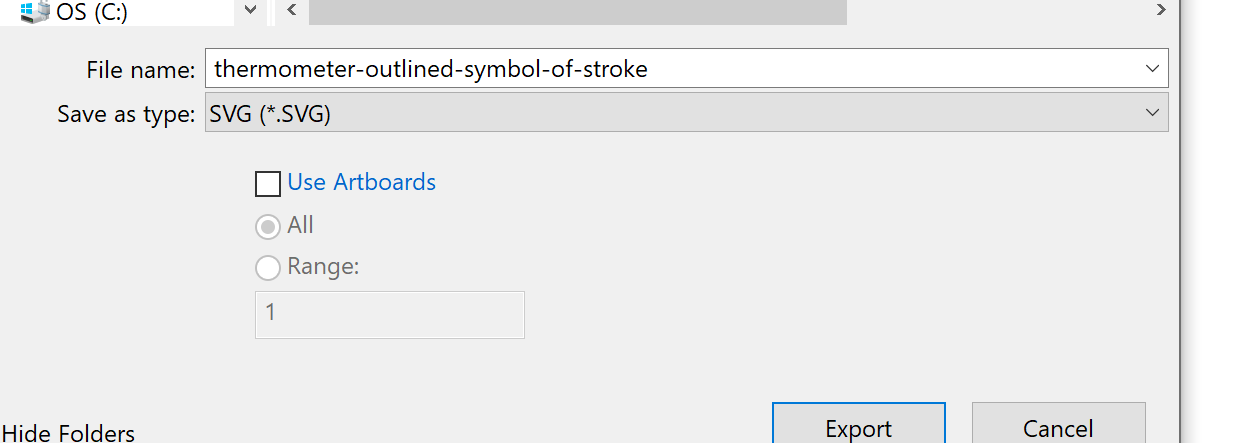Open the Save as type SVG combo box
This screenshot has height=443, width=1238.
pyautogui.click(x=670, y=113)
